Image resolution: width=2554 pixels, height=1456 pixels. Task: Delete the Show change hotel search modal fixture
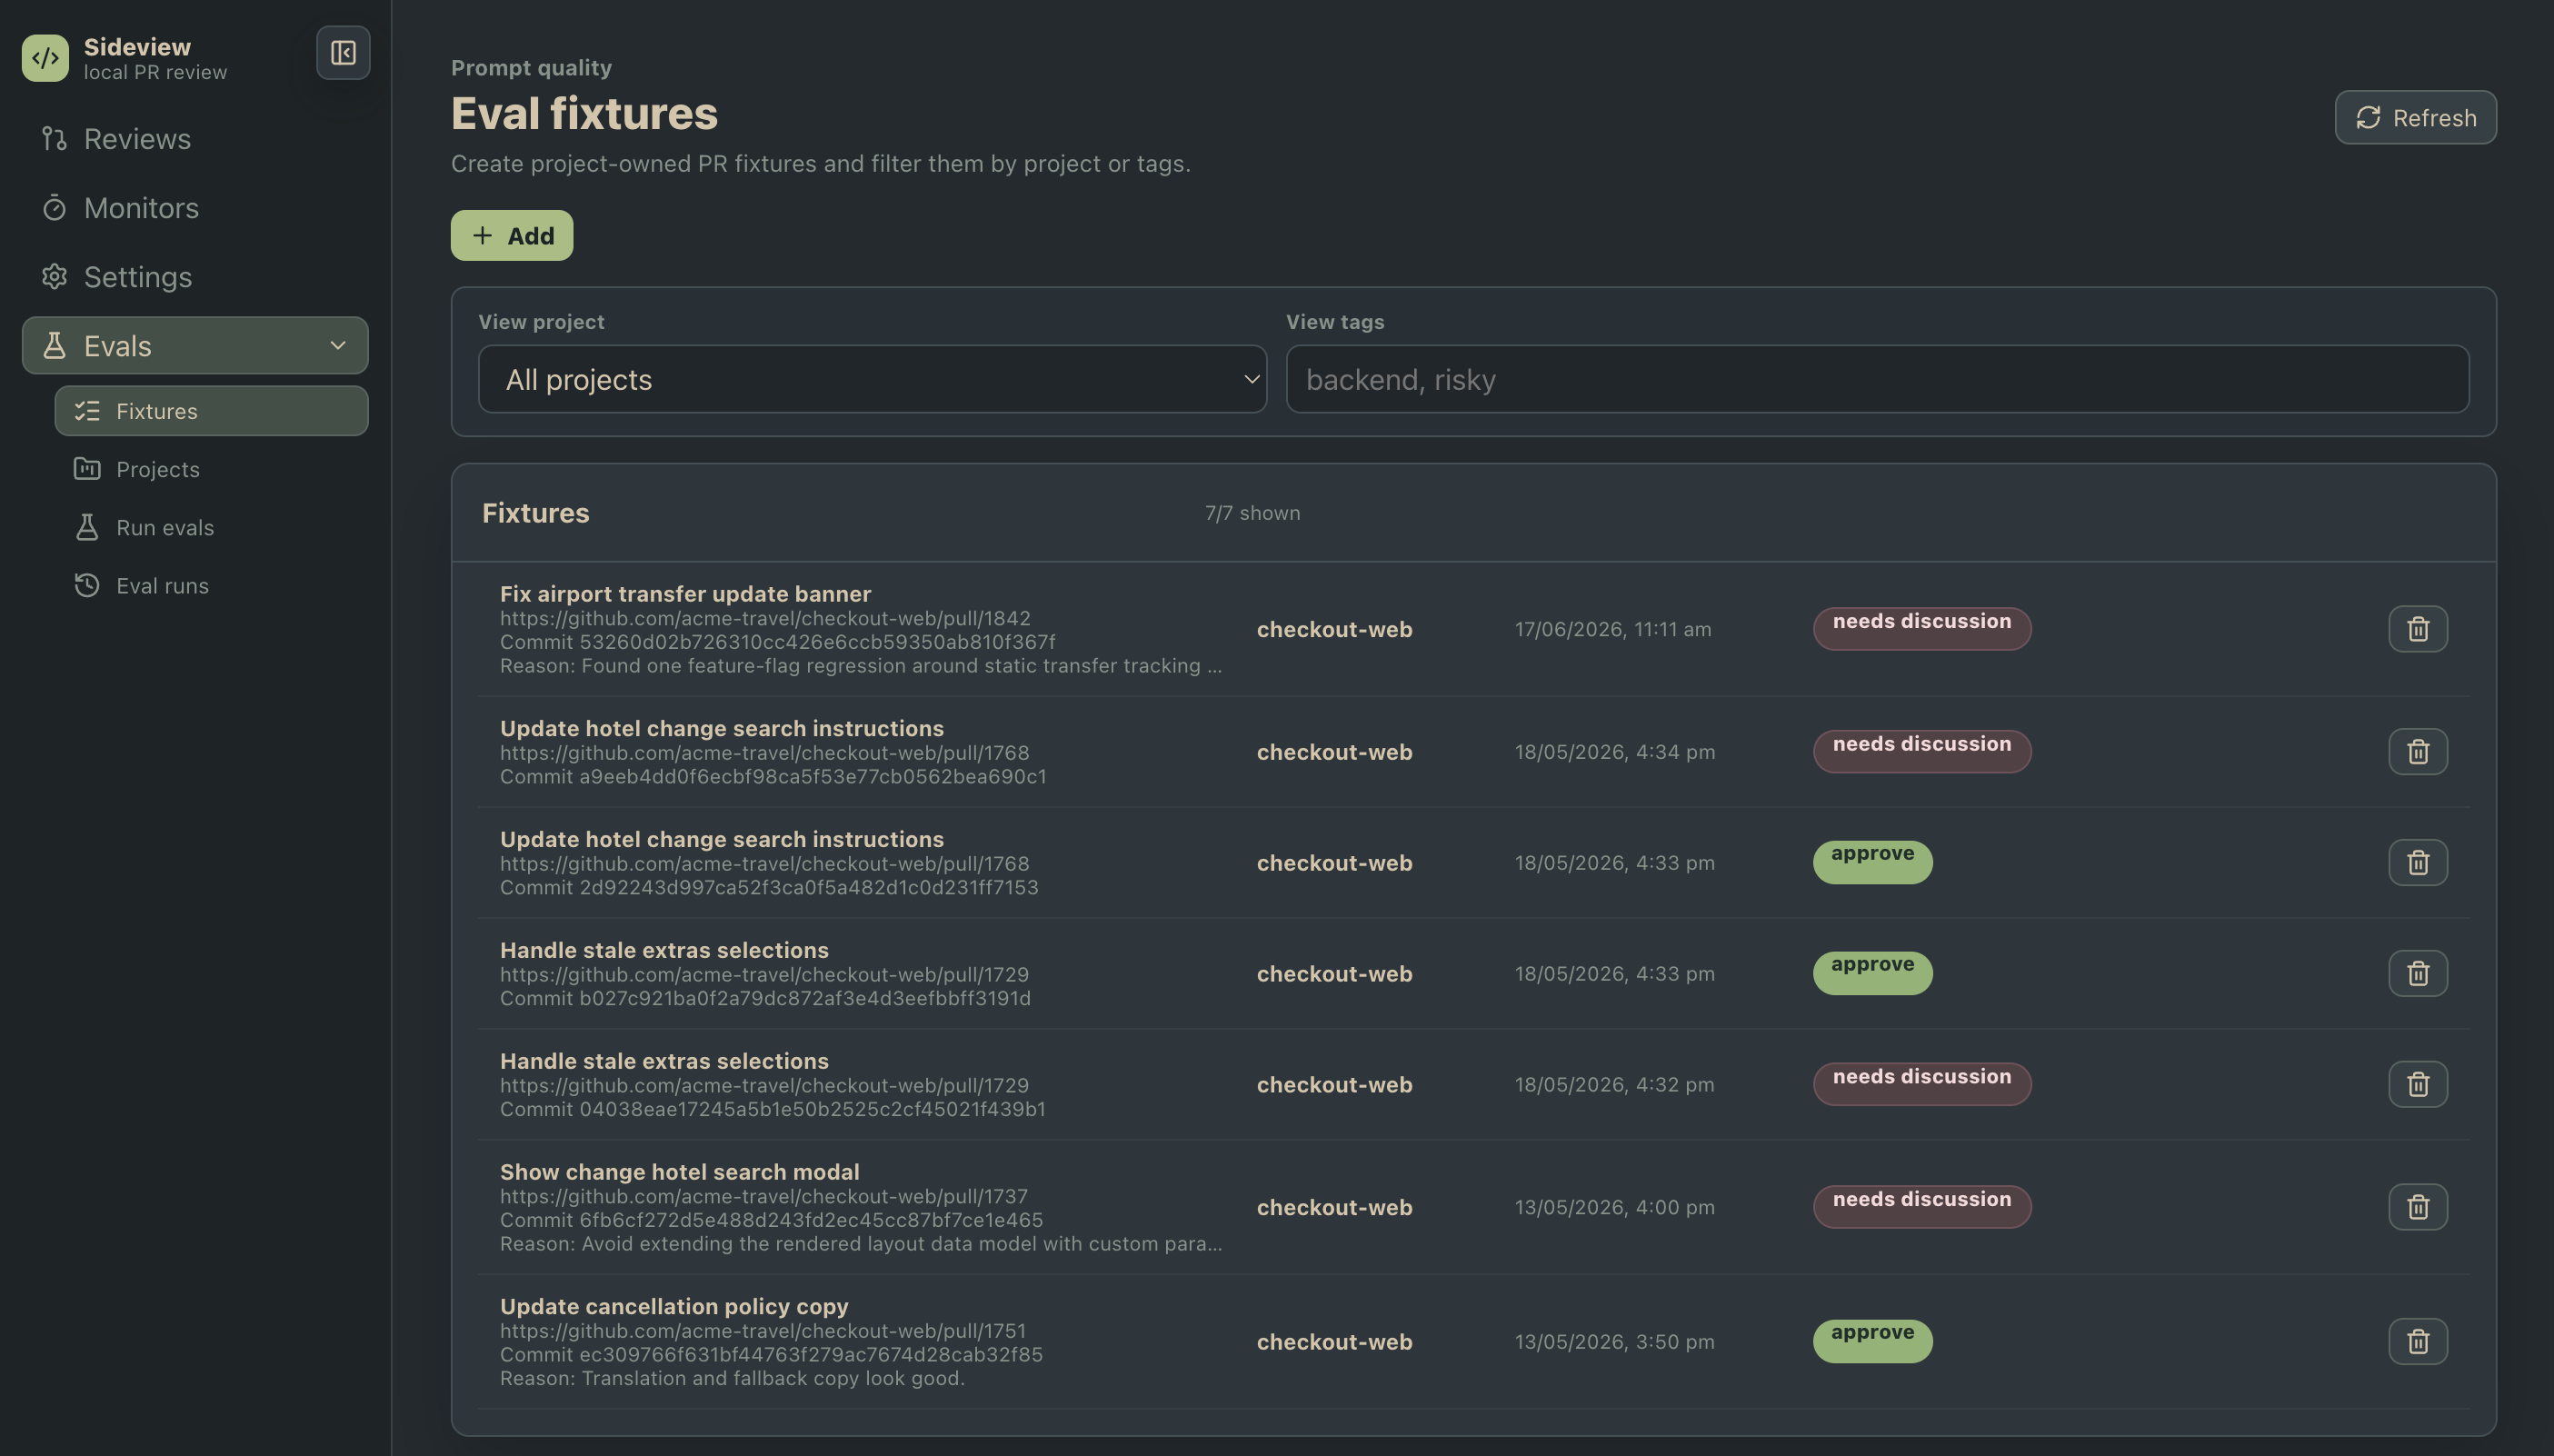pos(2417,1207)
